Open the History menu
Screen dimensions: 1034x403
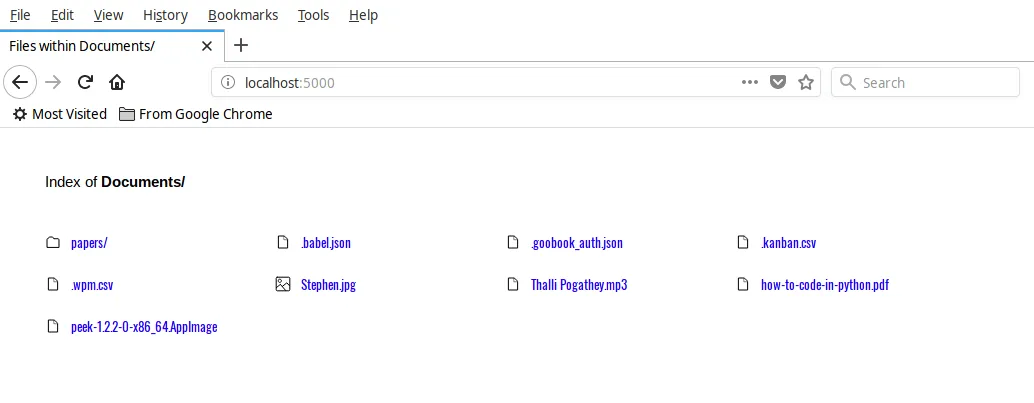[x=165, y=15]
